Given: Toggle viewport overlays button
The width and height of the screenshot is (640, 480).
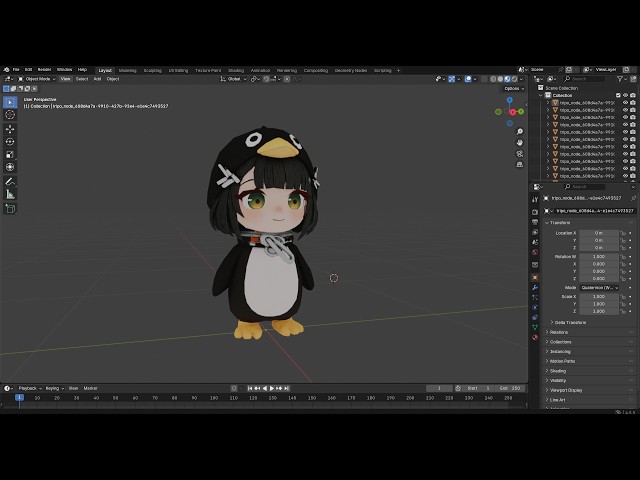Looking at the screenshot, I should [468, 79].
